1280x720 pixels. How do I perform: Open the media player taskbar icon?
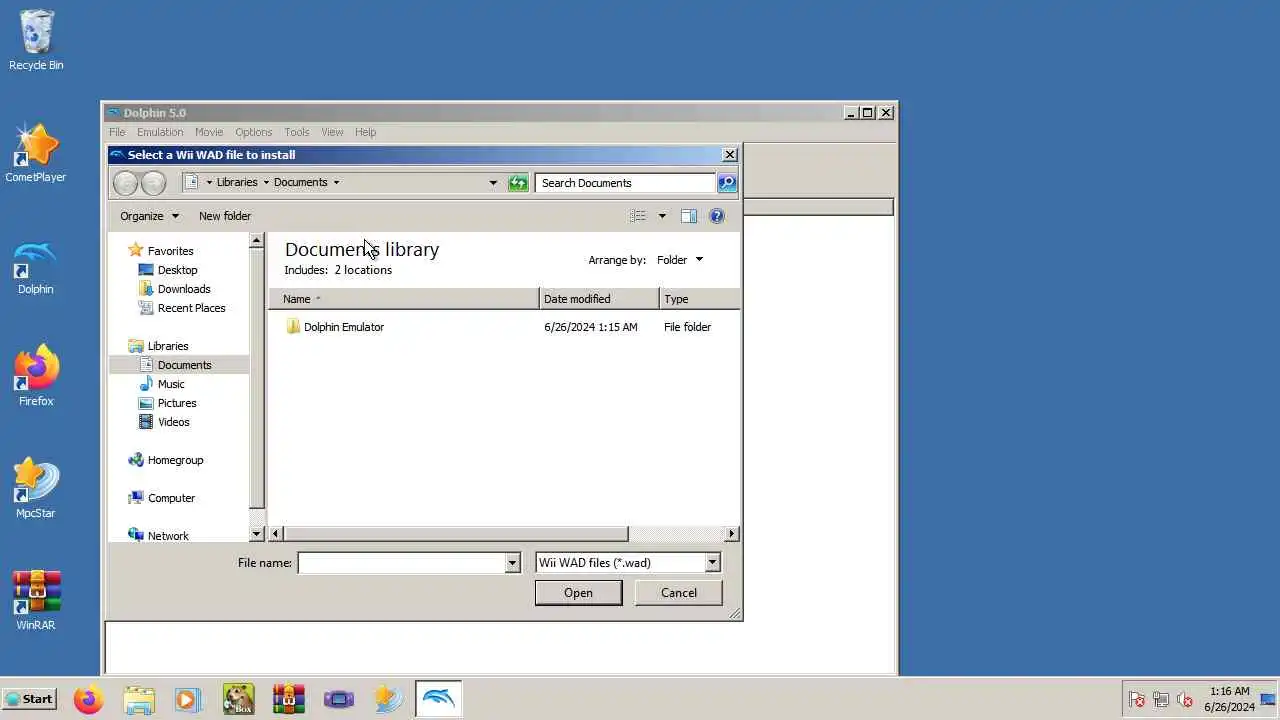point(188,699)
